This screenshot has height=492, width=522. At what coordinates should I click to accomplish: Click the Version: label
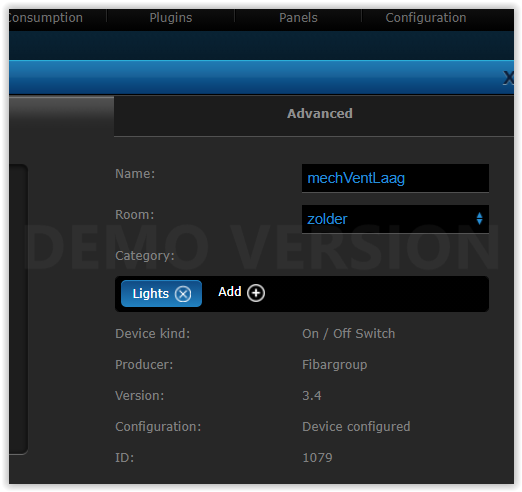point(140,396)
